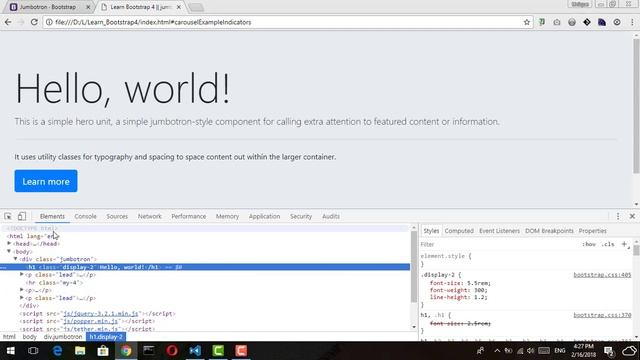Open DevTools customize three-dot menu
640x360 pixels.
click(618, 216)
